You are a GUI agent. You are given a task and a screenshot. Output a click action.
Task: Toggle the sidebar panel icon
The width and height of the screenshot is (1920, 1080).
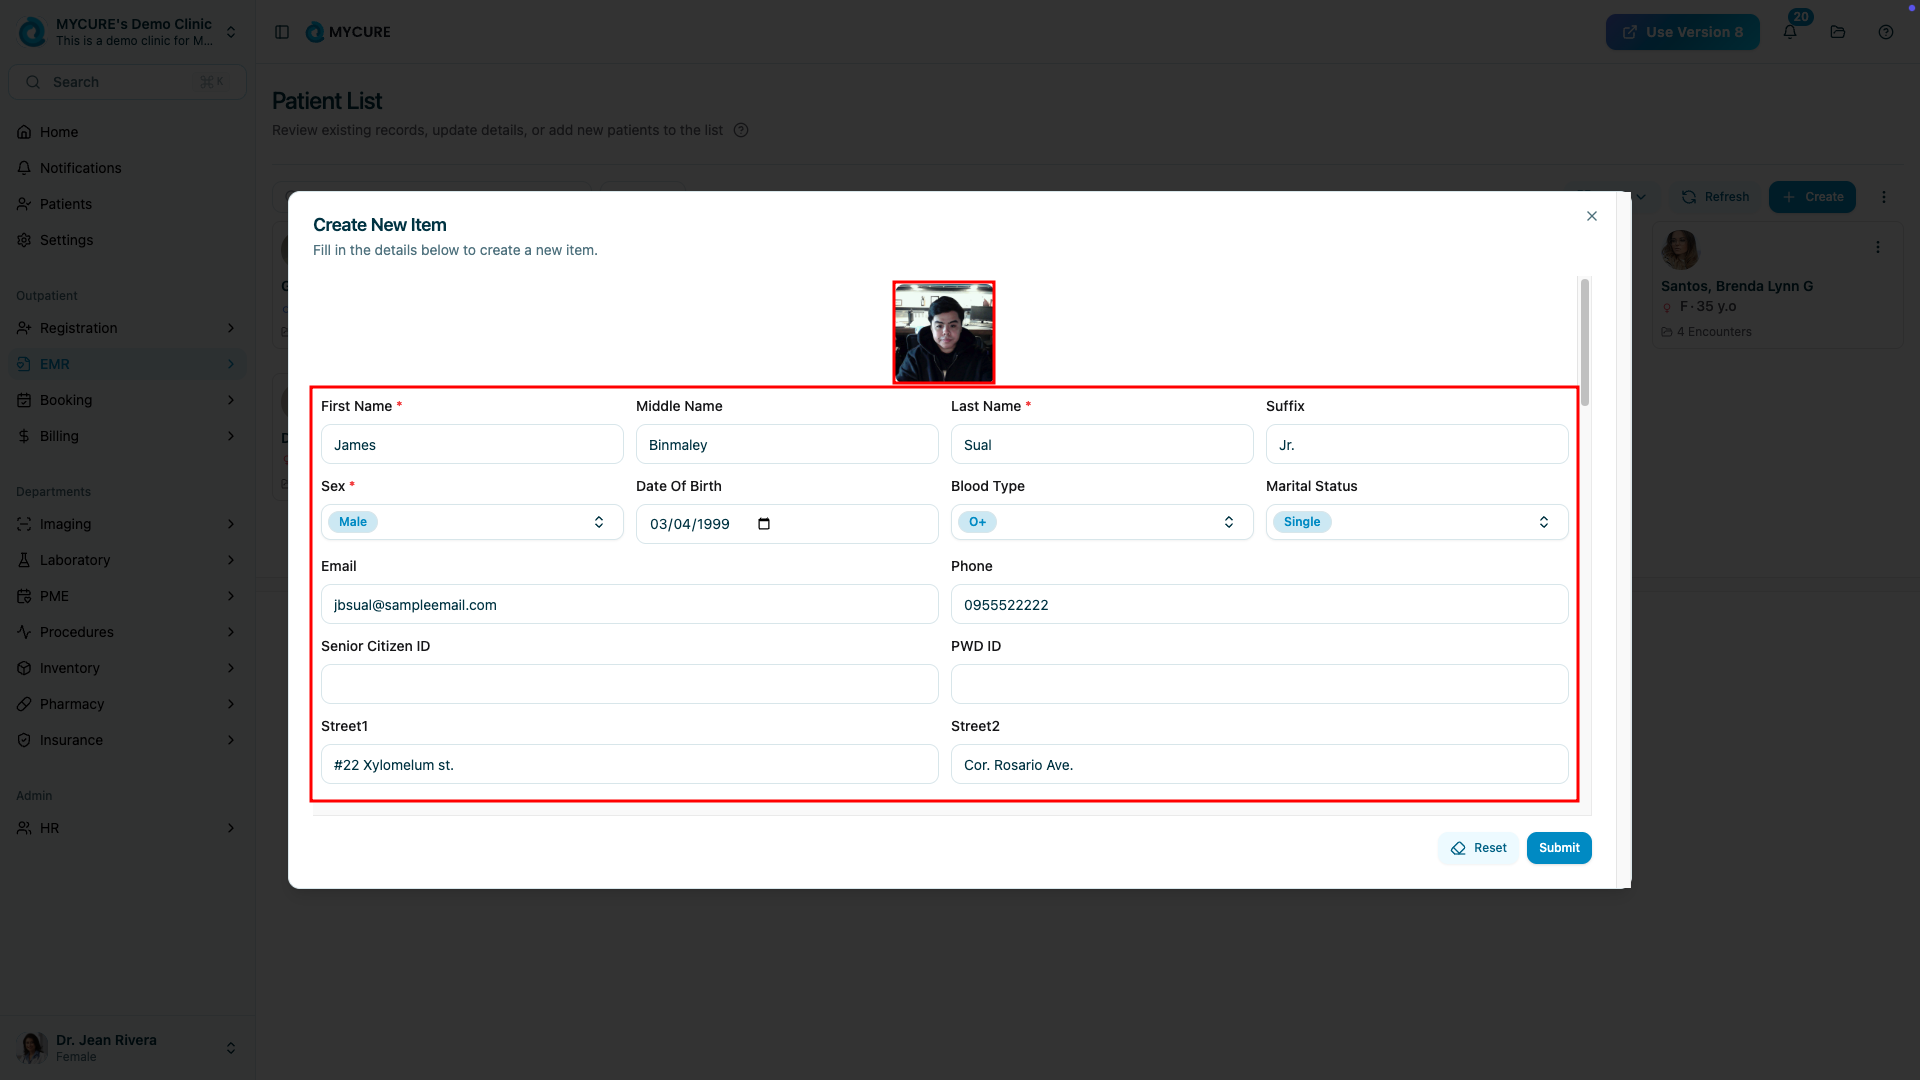tap(282, 32)
